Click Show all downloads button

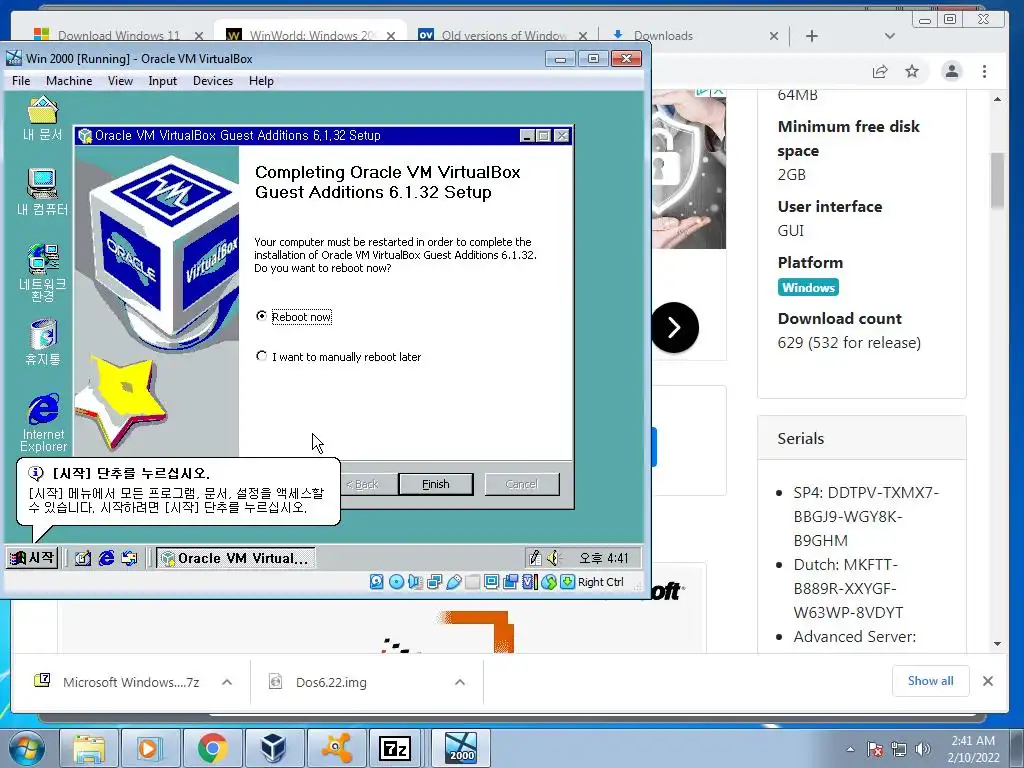(x=931, y=680)
